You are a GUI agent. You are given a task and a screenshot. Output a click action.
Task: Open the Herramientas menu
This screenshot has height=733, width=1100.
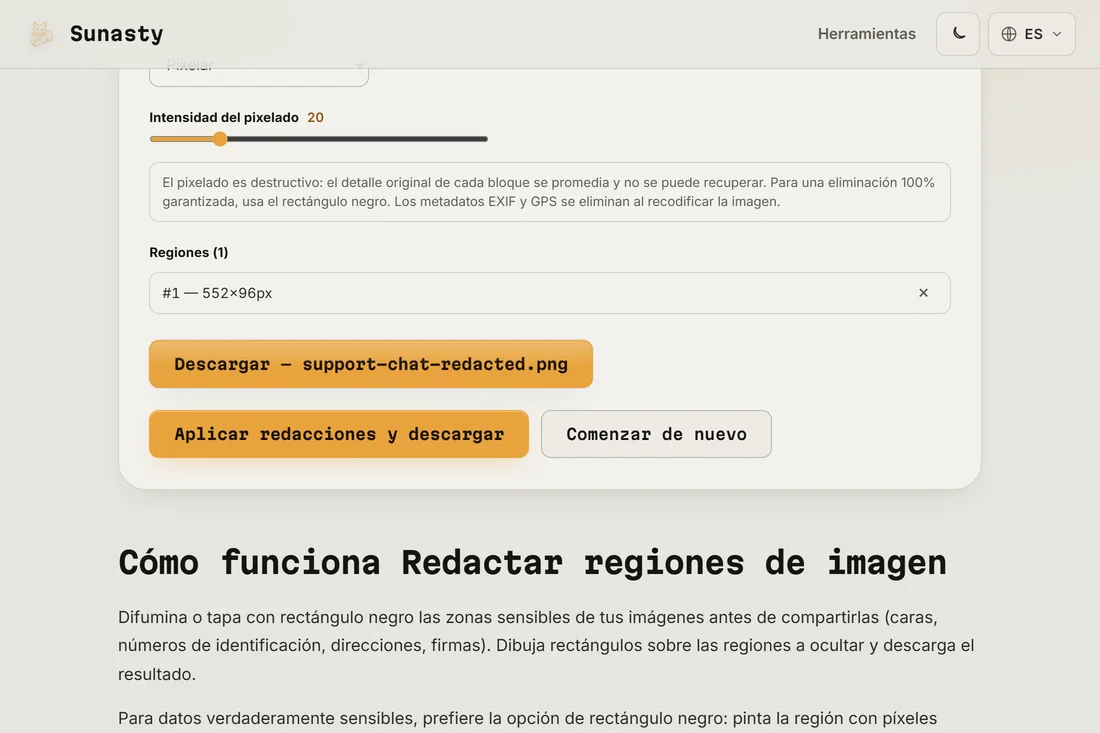866,34
